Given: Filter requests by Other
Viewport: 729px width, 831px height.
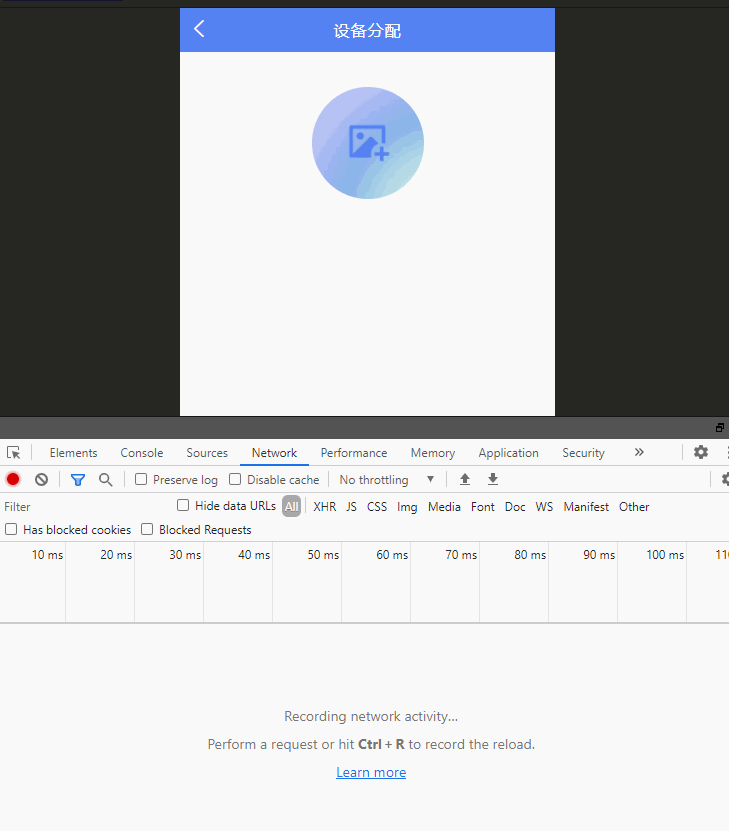Looking at the screenshot, I should pyautogui.click(x=634, y=507).
